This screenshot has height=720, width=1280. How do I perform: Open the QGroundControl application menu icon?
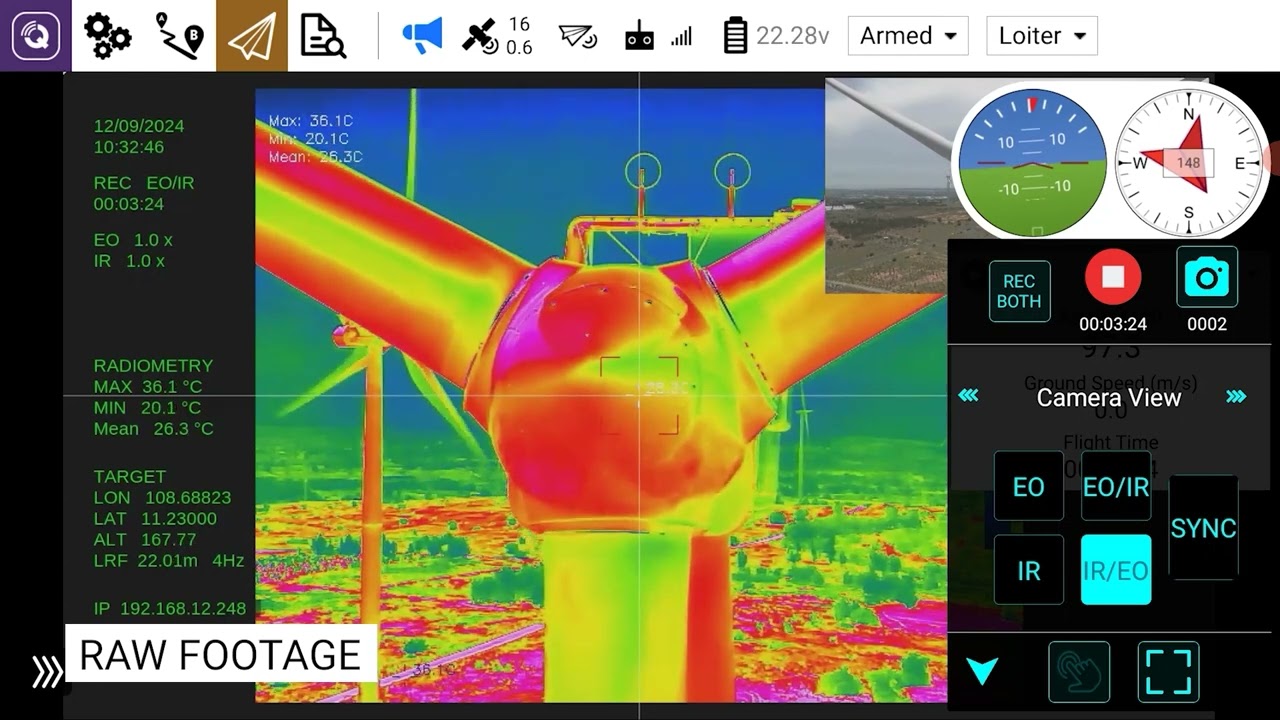pos(35,36)
